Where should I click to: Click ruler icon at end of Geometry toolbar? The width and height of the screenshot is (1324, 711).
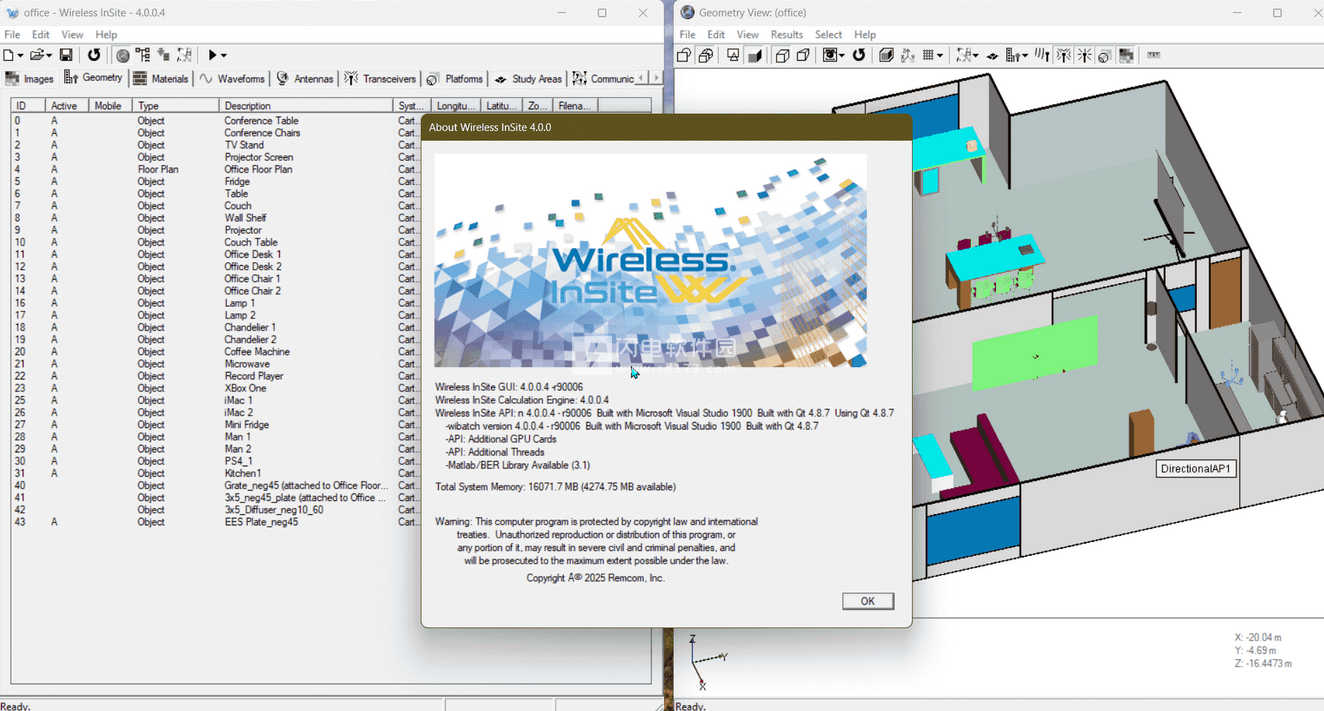coord(1153,56)
